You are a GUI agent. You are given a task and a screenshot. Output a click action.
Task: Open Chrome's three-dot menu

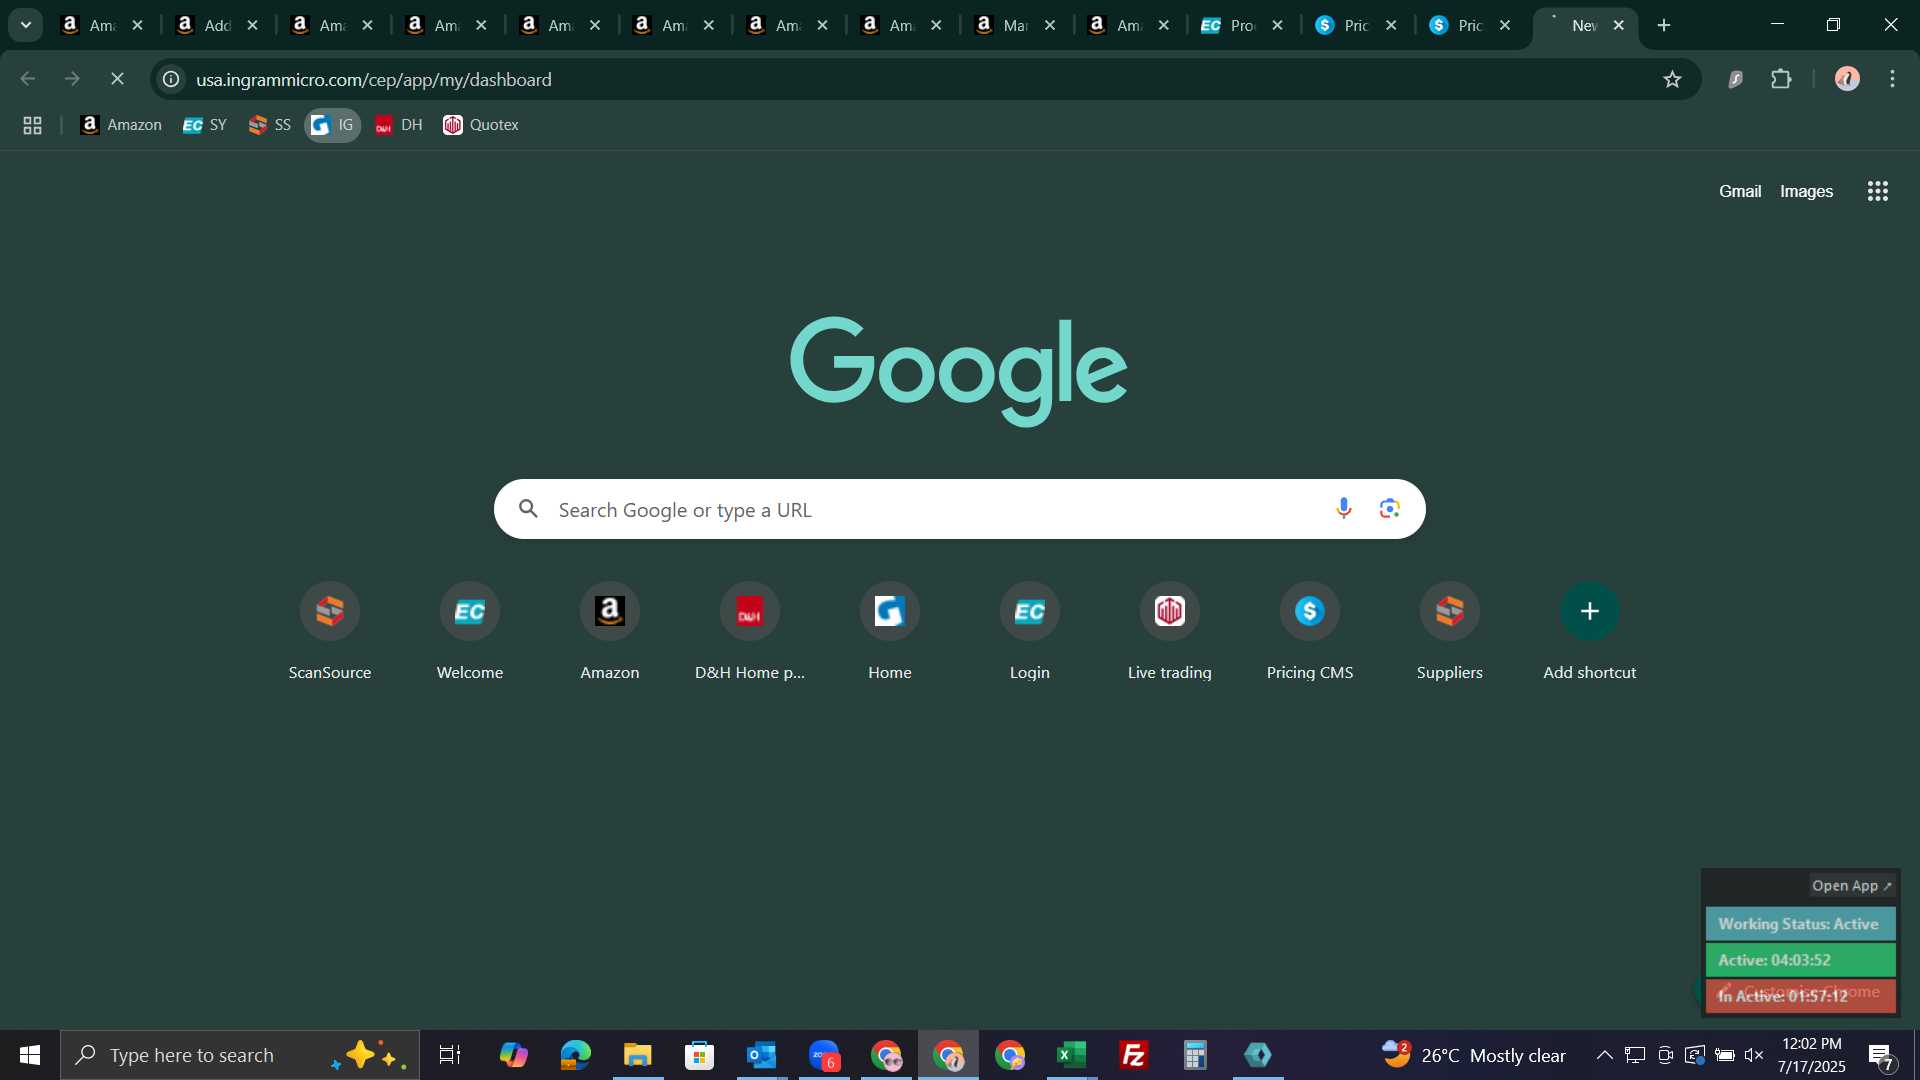(1892, 79)
